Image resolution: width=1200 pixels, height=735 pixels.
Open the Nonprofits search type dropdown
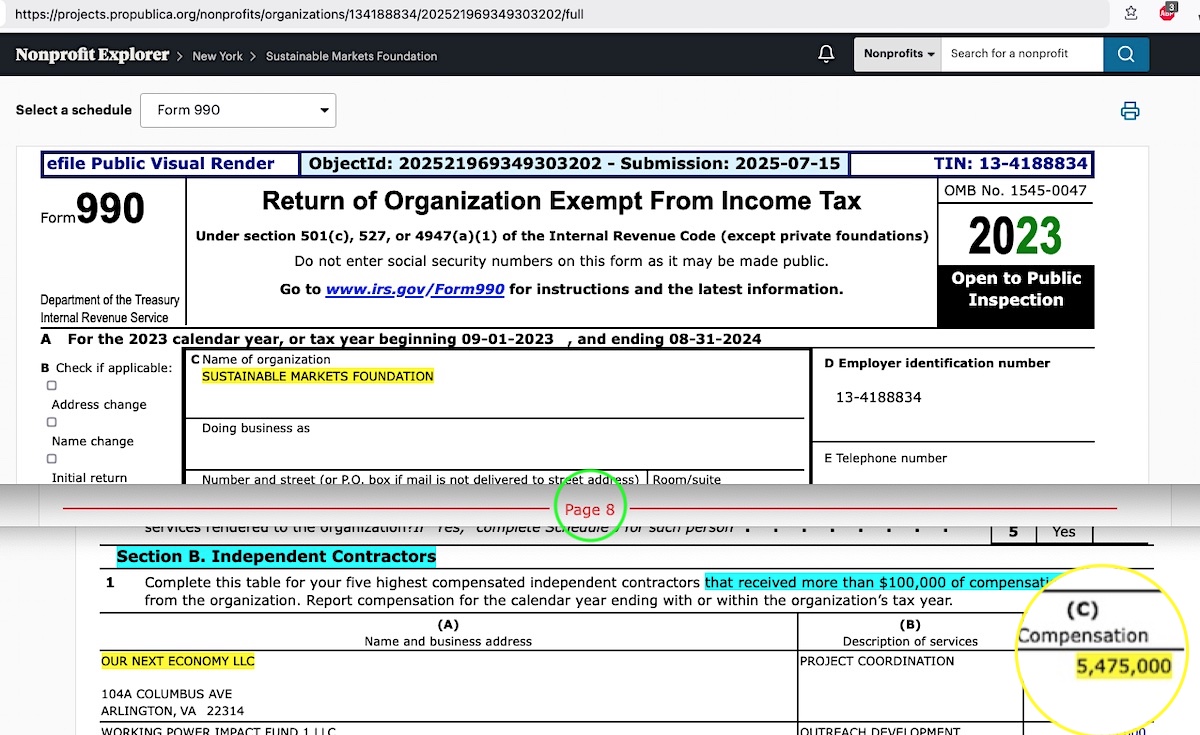tap(897, 54)
